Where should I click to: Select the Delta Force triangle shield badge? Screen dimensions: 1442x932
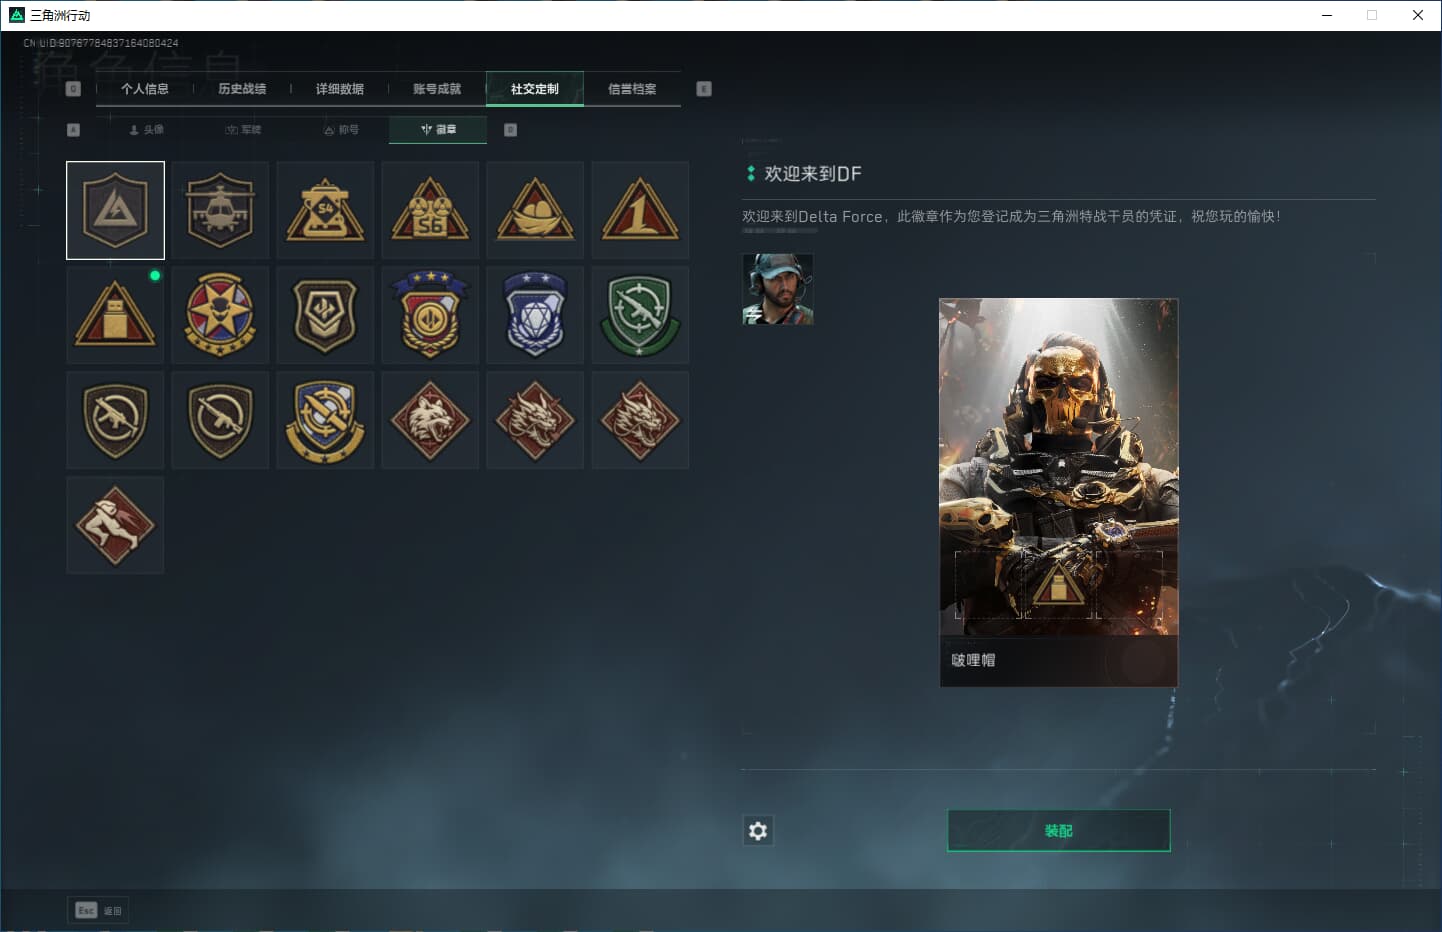(115, 210)
